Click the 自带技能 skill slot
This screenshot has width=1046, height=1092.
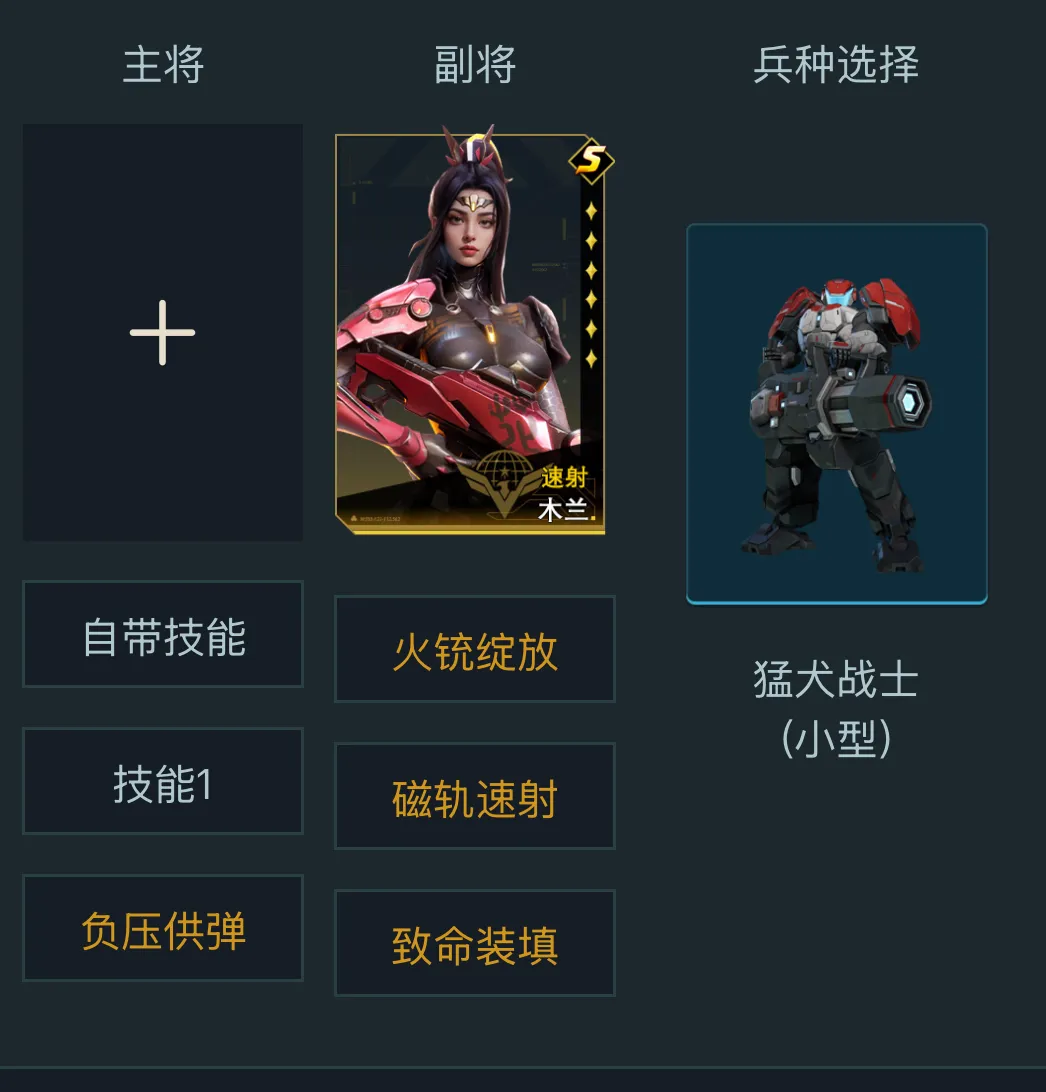[x=163, y=634]
